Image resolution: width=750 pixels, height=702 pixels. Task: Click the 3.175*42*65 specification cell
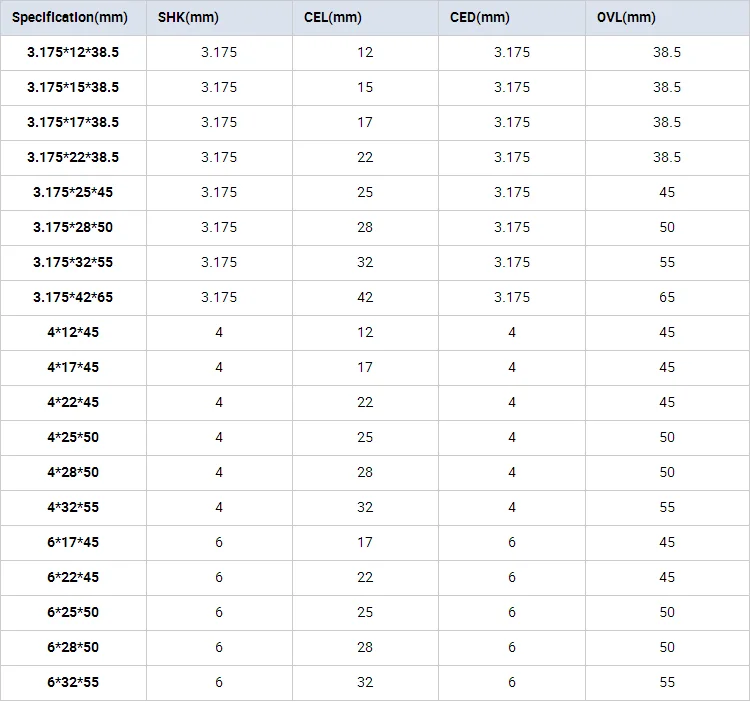click(73, 297)
